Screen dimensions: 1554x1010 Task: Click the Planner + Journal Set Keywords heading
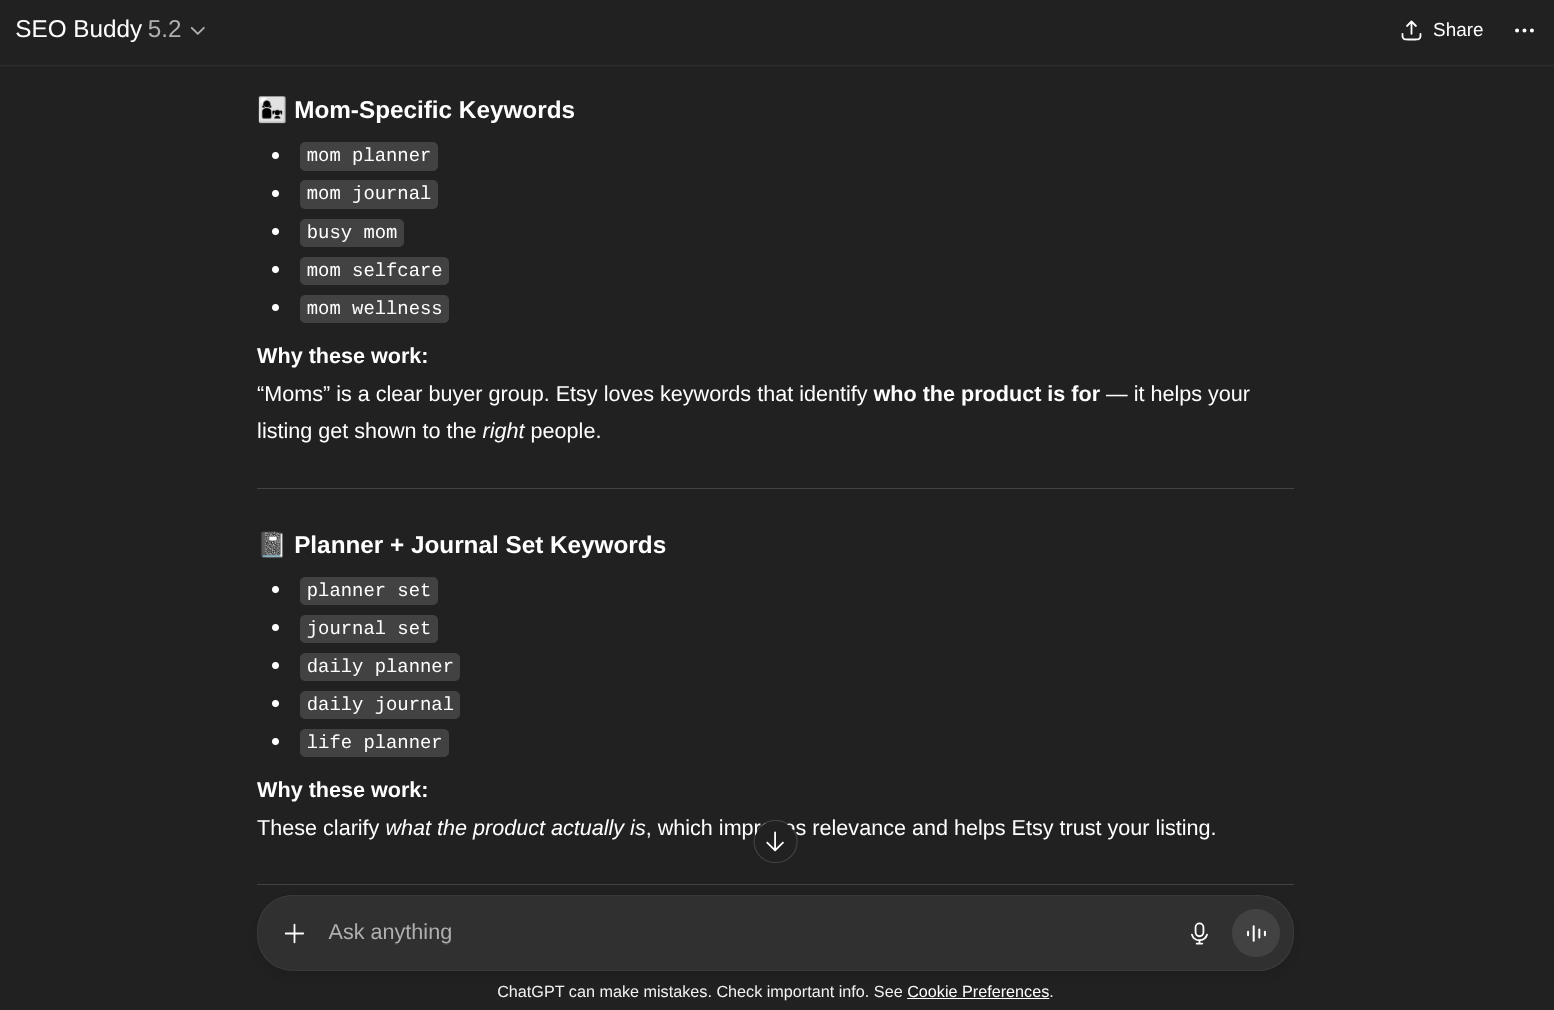click(x=479, y=545)
